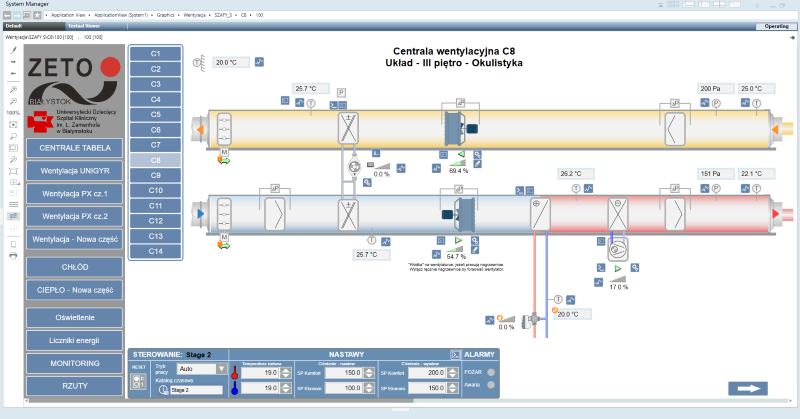
Task: Click link icon right of compressor play arrow
Action: 635,267
